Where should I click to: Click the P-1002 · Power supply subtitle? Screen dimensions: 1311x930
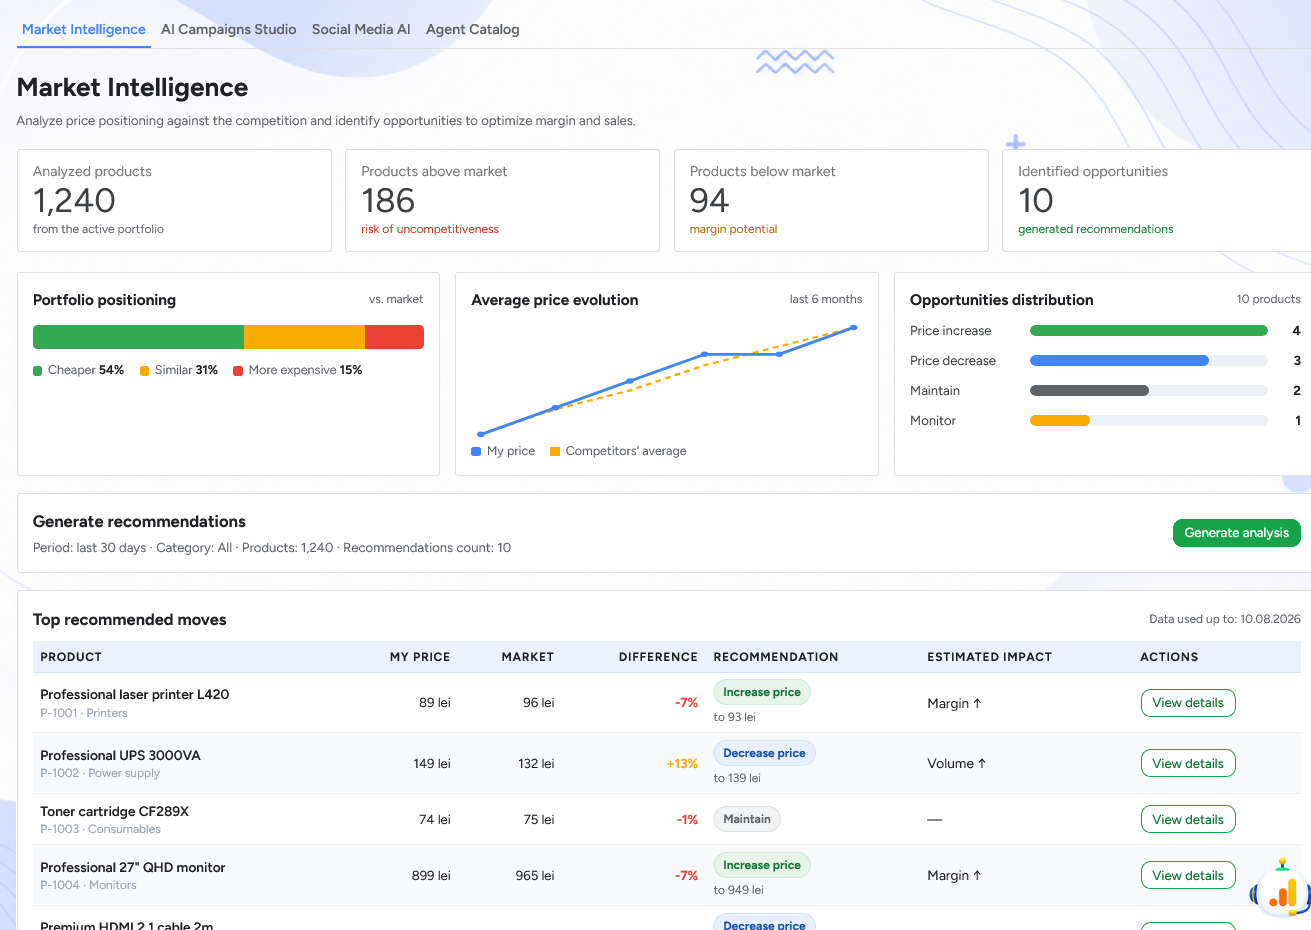(100, 773)
